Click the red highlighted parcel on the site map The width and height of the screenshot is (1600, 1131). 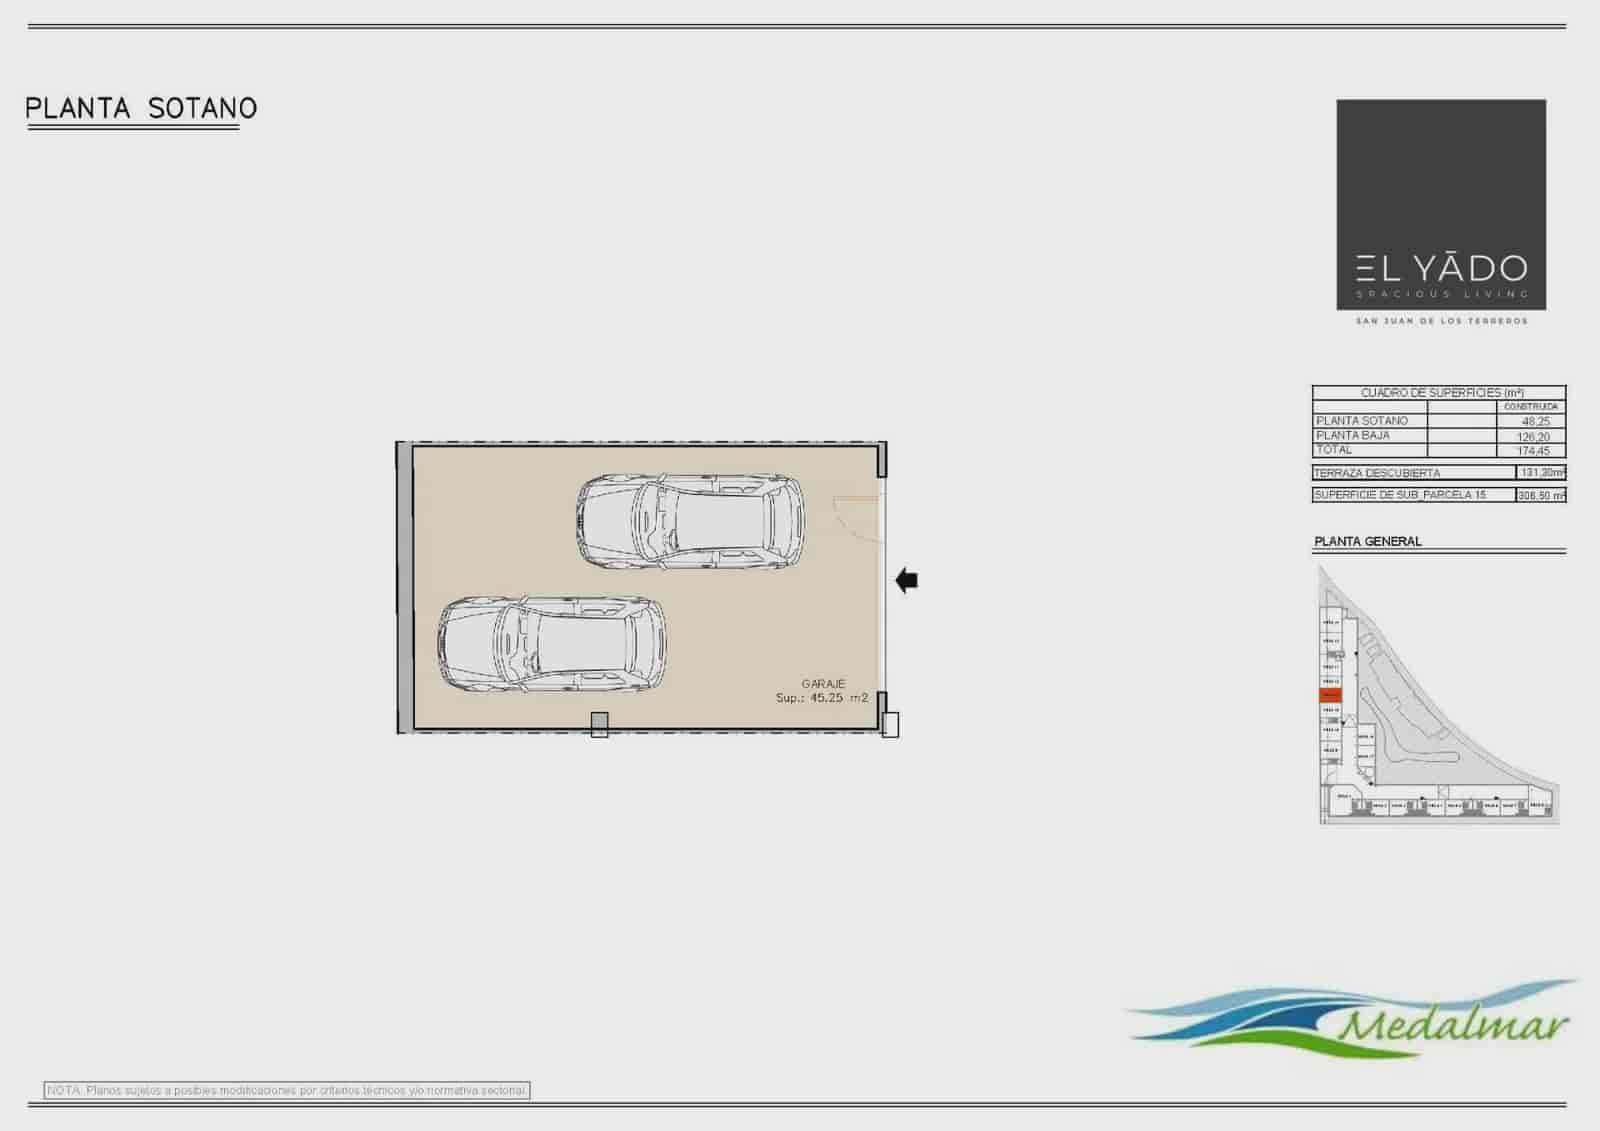1330,695
